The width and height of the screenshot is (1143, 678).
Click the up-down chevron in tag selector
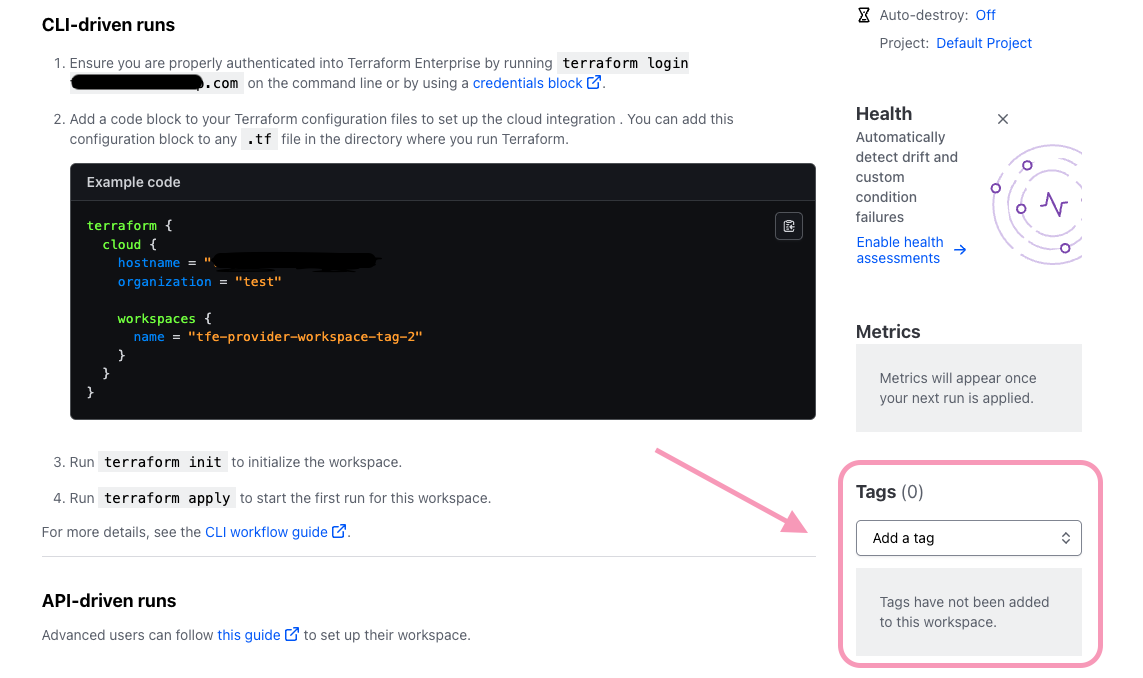[x=1066, y=538]
